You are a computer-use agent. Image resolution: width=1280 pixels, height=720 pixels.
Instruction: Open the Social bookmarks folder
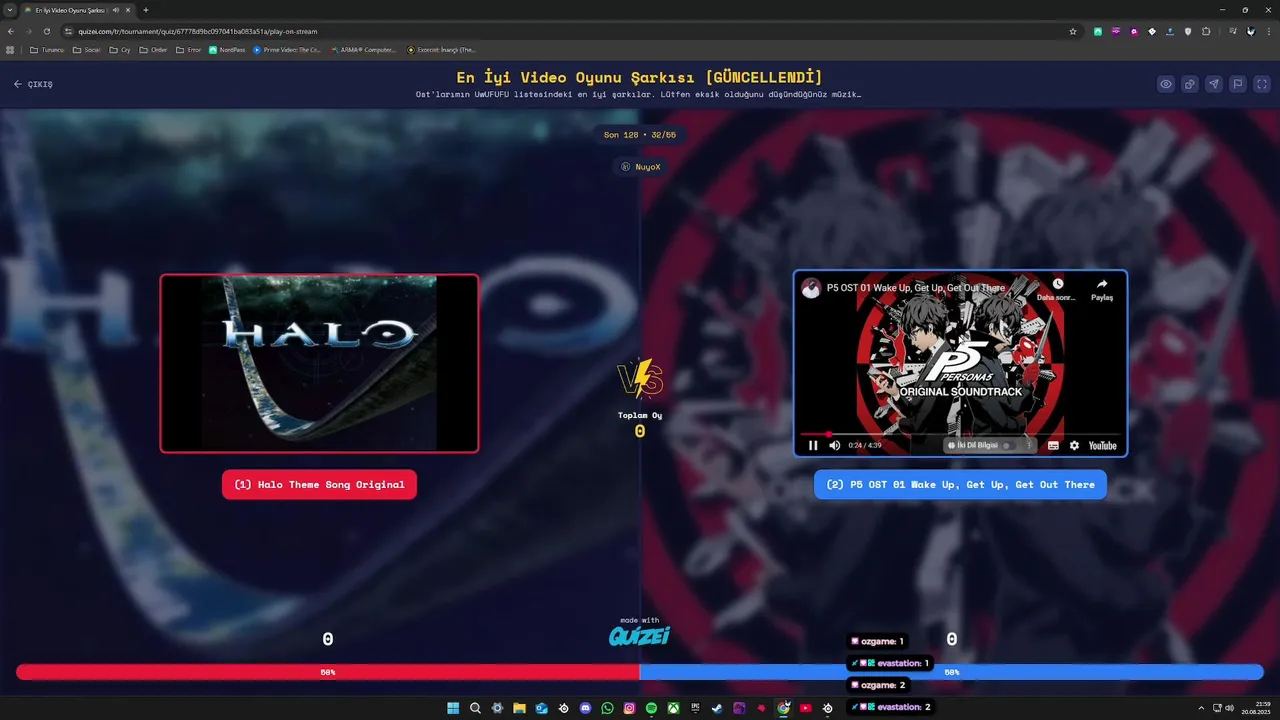click(x=87, y=49)
